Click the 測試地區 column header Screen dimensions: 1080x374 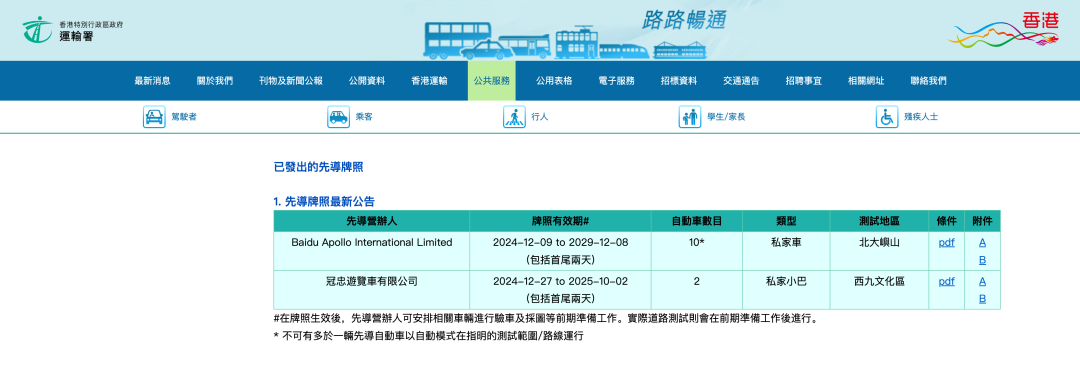pos(879,221)
